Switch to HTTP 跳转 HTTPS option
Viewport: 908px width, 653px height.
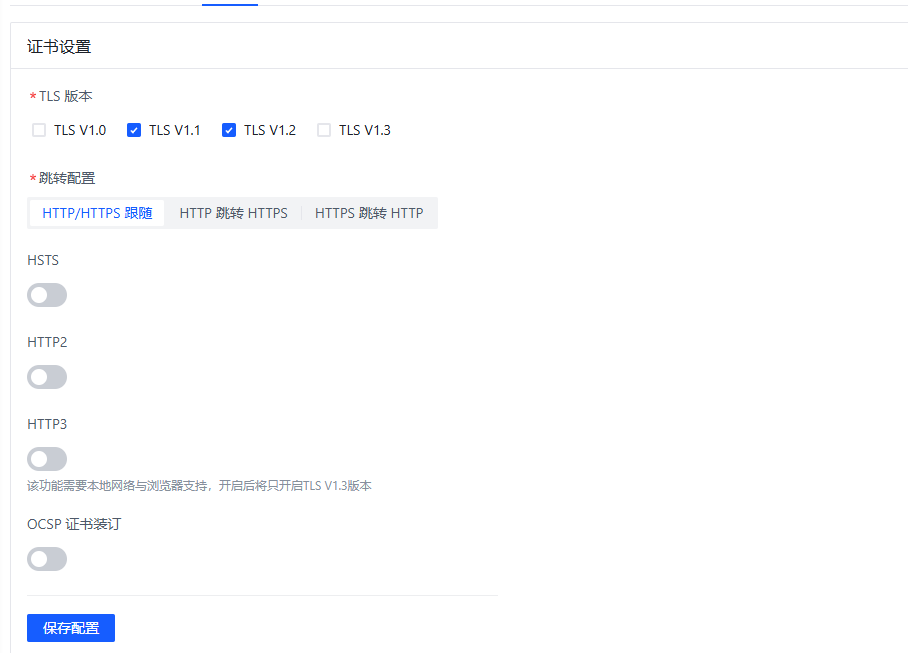coord(233,213)
